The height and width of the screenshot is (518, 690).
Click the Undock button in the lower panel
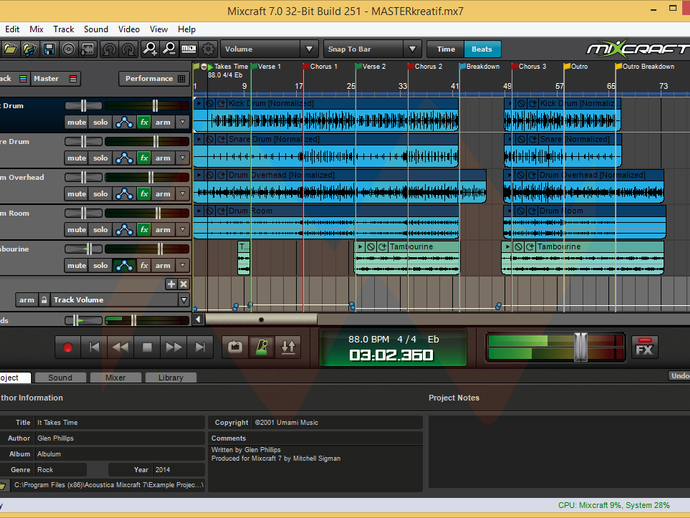(679, 376)
